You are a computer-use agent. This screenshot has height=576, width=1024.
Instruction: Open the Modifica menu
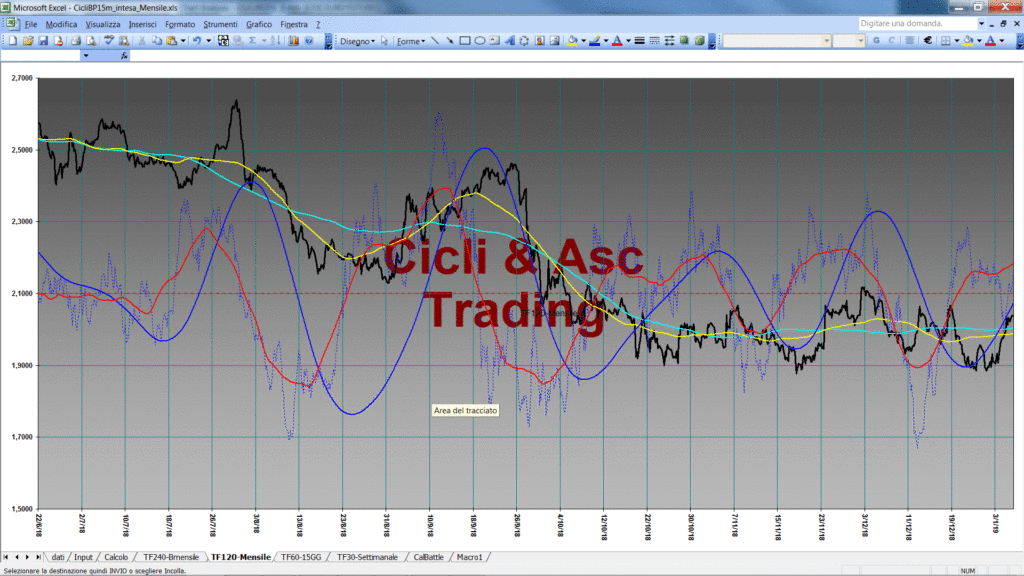(61, 24)
